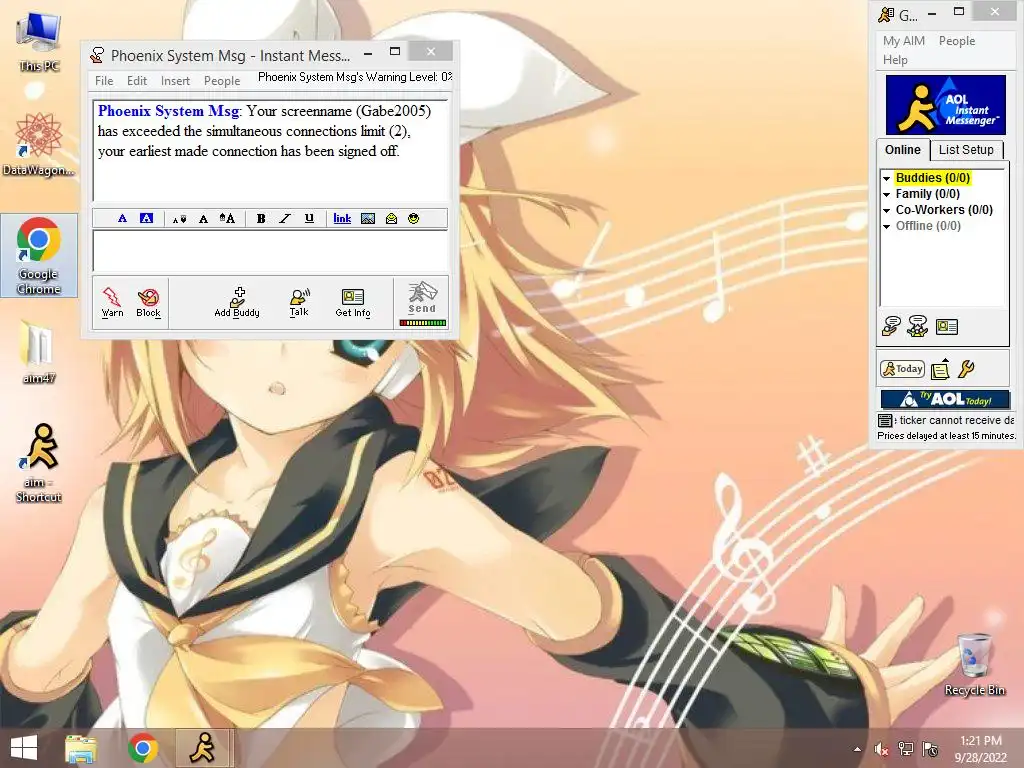Viewport: 1024px width, 768px height.
Task: Open the smiley emoticon picker
Action: [x=413, y=219]
